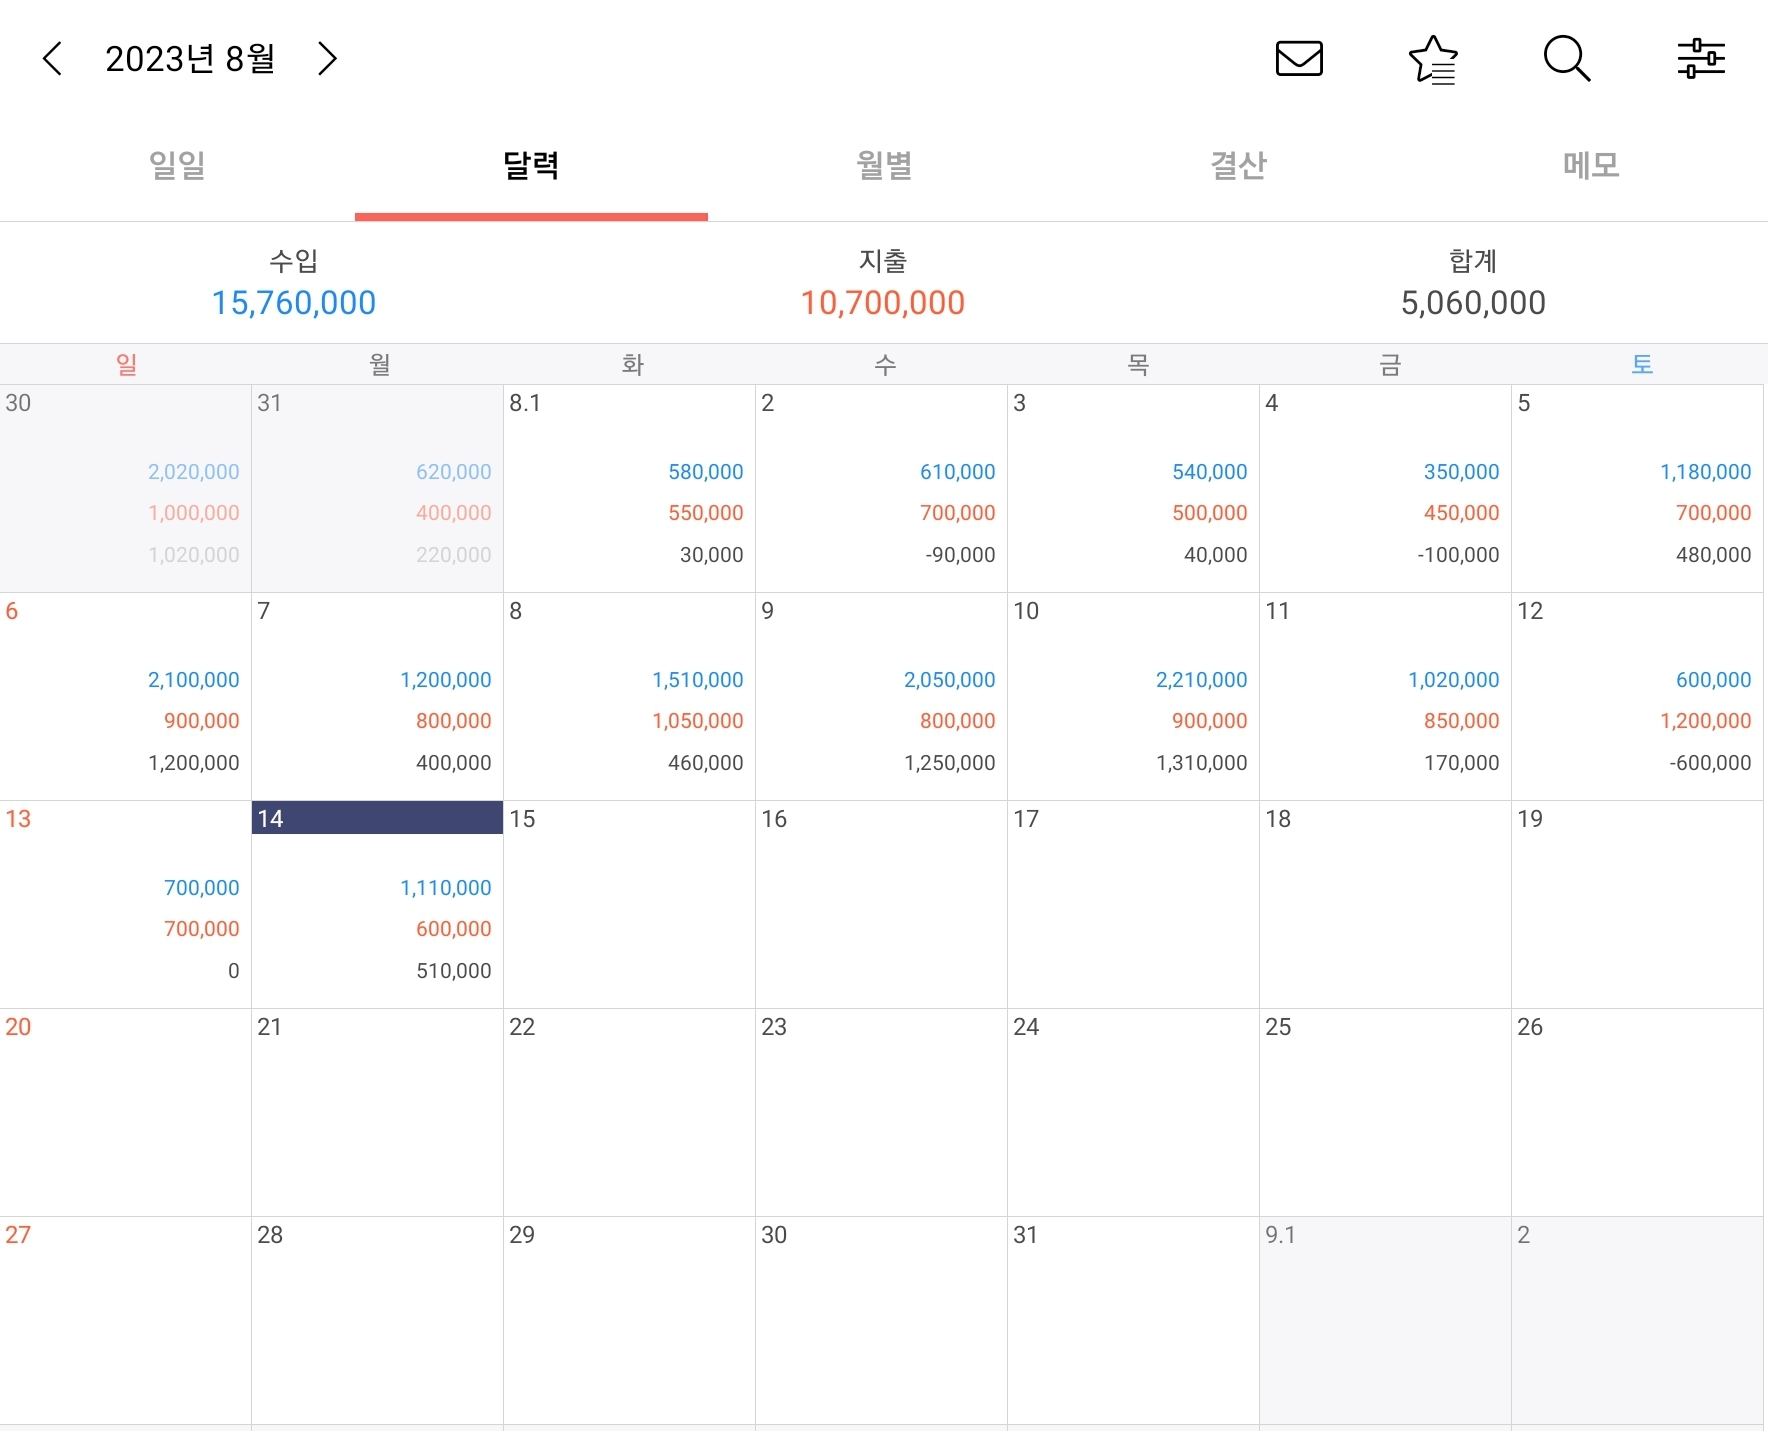Go to next month with right arrow
This screenshot has width=1768, height=1431.
pyautogui.click(x=327, y=59)
